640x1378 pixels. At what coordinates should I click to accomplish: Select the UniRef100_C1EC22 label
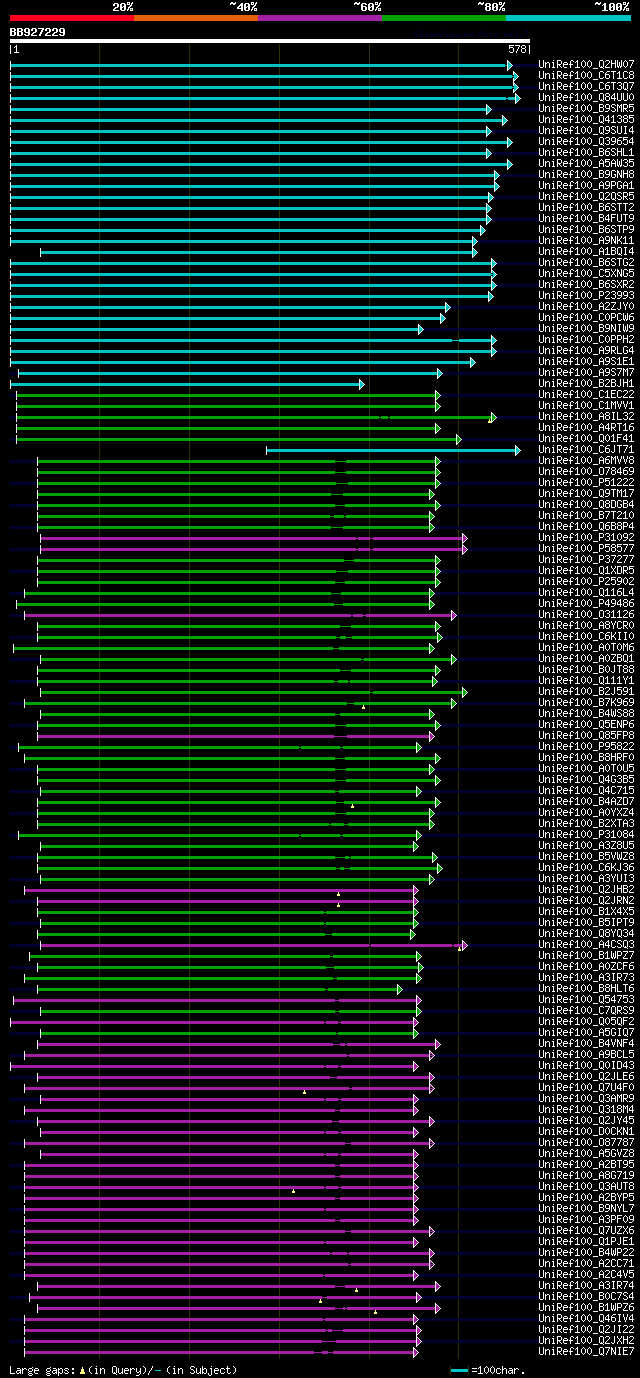pos(586,394)
